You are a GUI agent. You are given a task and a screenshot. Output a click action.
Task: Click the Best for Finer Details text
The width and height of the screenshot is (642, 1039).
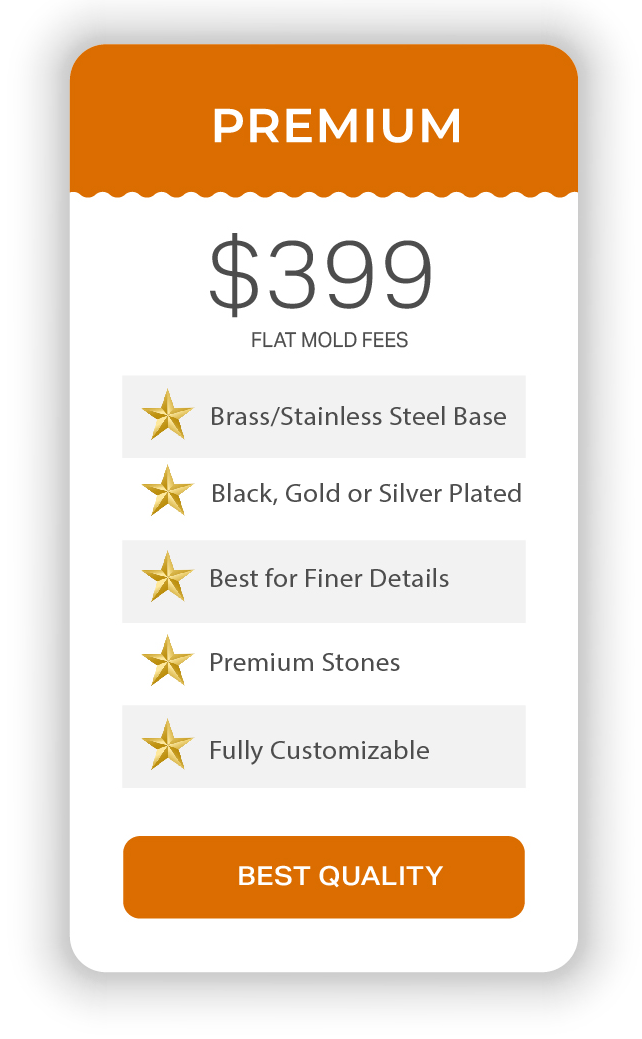[x=329, y=578]
